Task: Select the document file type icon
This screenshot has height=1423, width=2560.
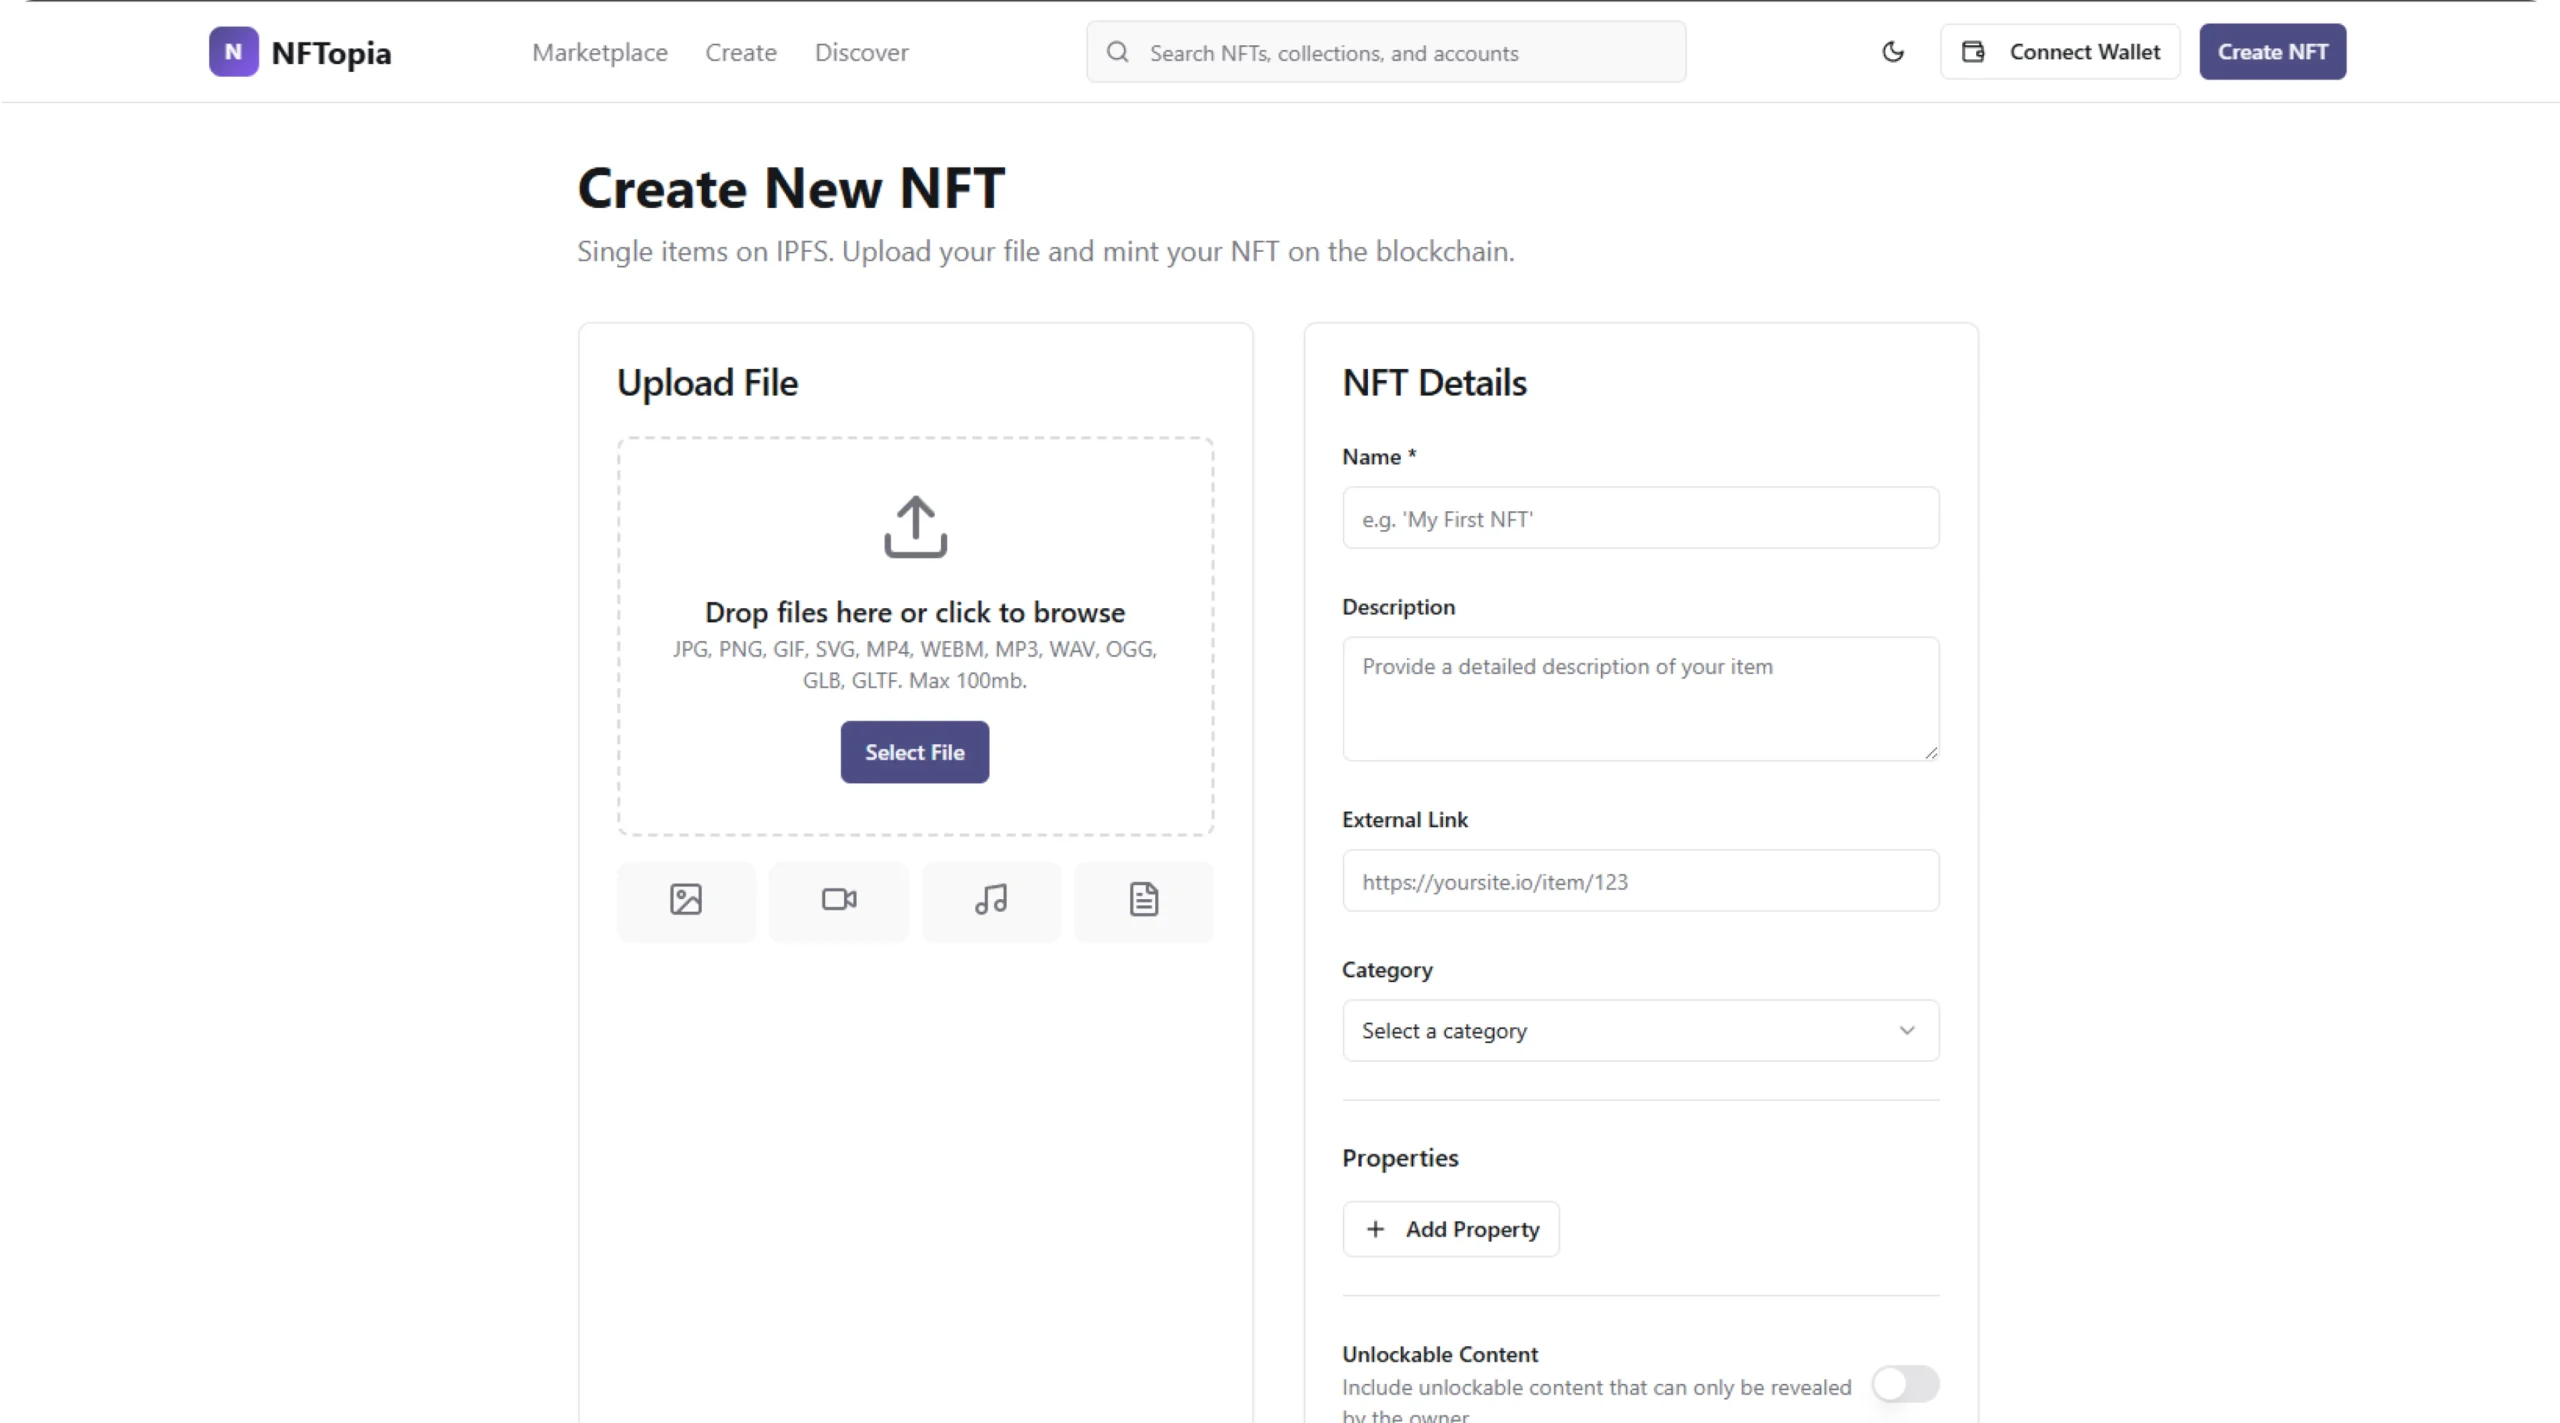Action: pyautogui.click(x=1144, y=900)
